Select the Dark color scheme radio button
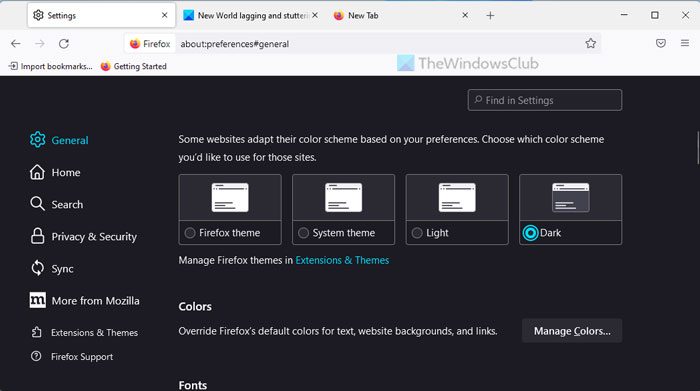The height and width of the screenshot is (391, 700). tap(530, 233)
